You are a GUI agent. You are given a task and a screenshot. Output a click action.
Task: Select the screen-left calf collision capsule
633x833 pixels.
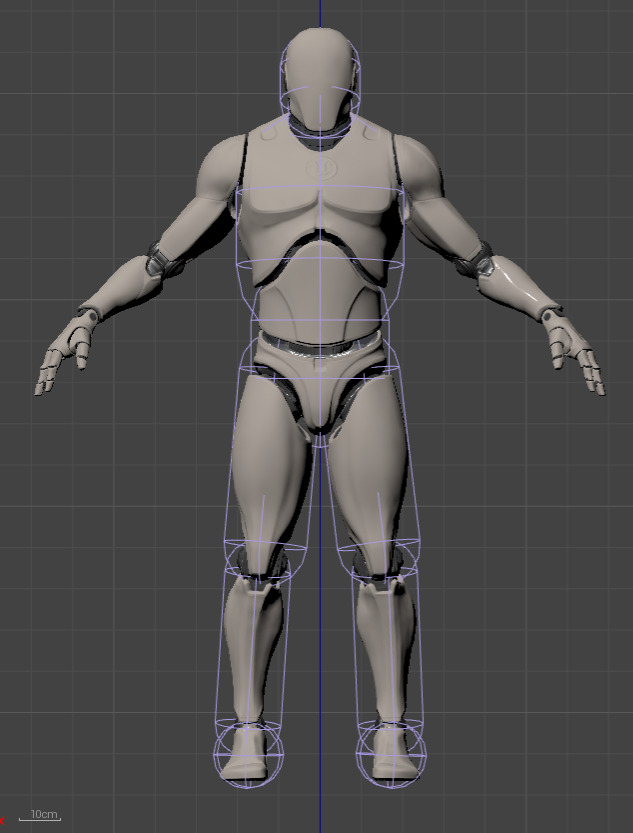(x=253, y=648)
